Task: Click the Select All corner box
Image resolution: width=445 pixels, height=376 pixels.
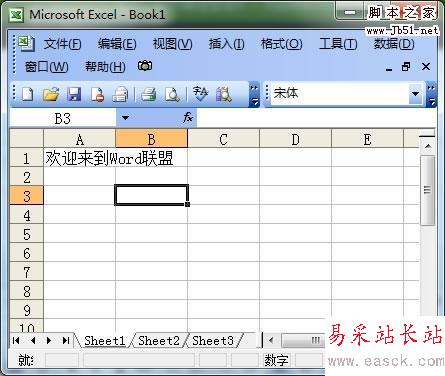Action: pyautogui.click(x=27, y=139)
